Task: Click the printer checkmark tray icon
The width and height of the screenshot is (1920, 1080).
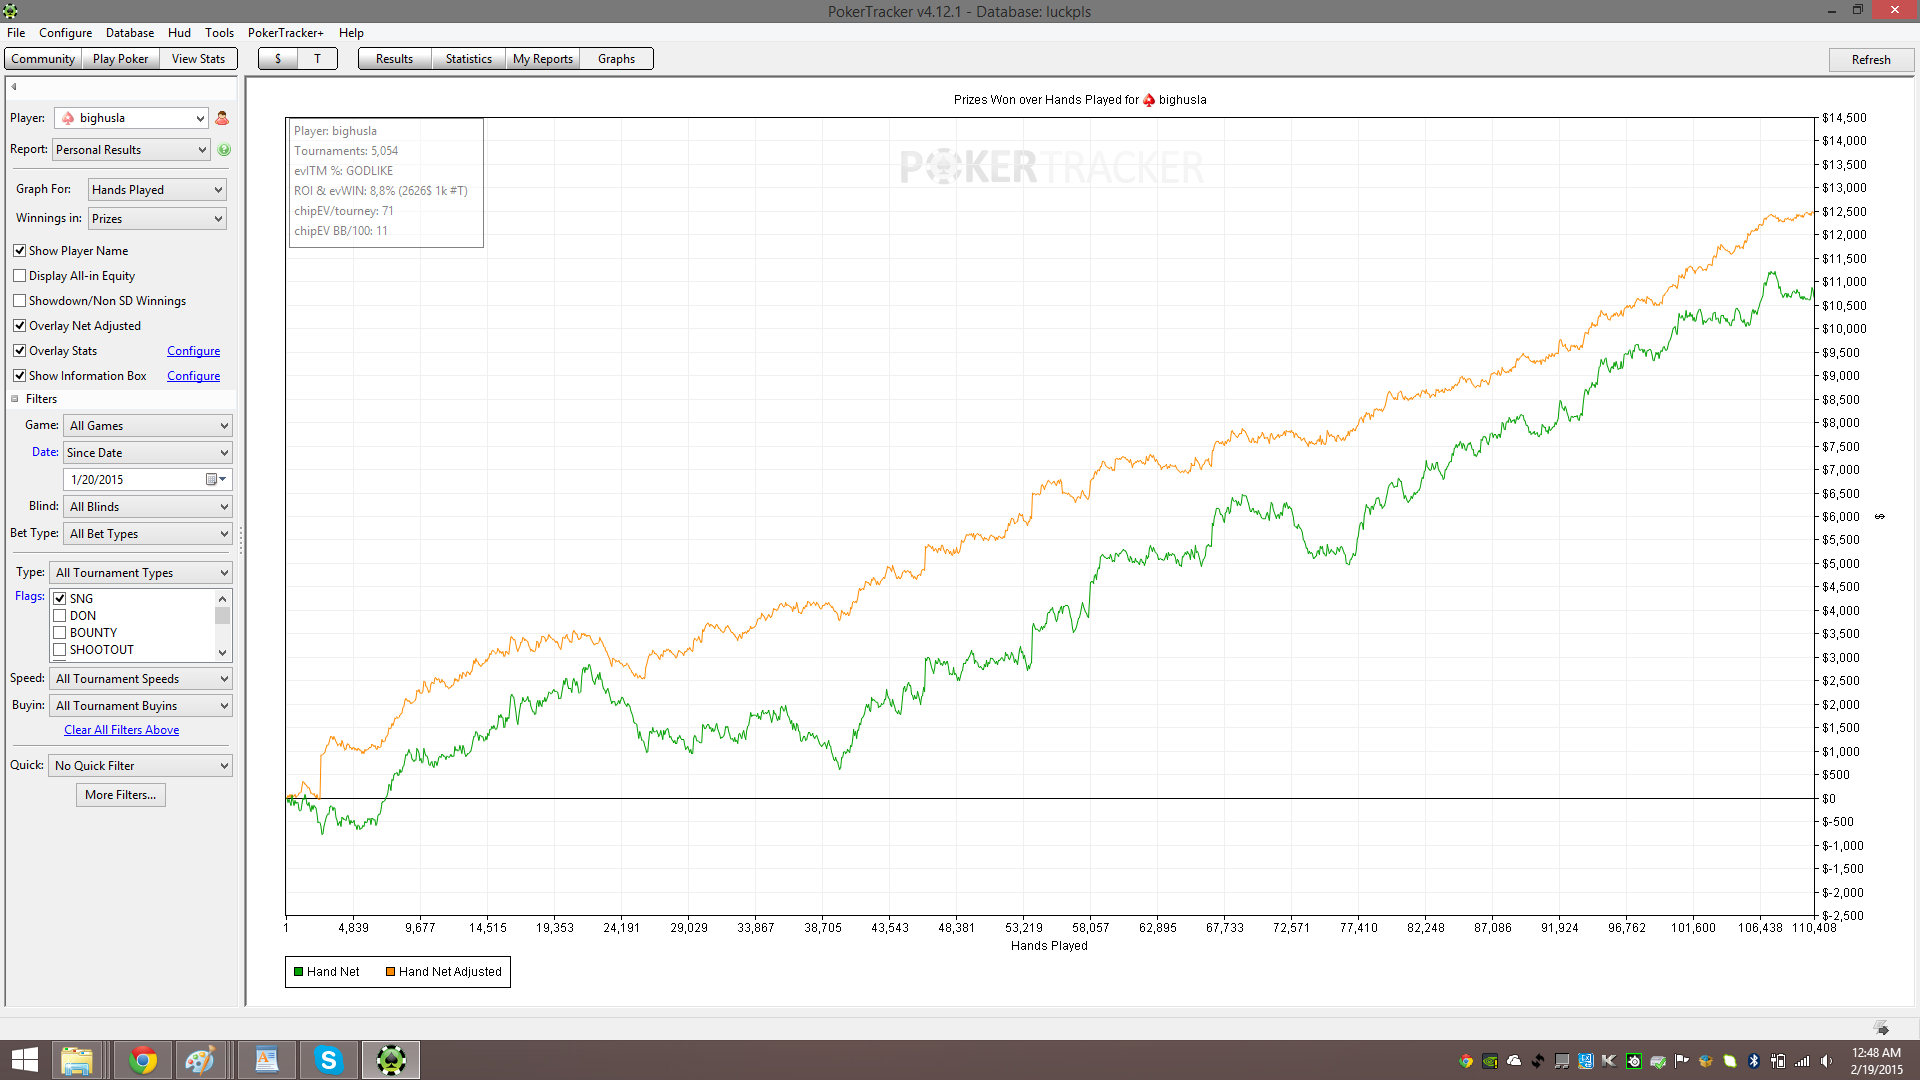Action: [x=1658, y=1061]
